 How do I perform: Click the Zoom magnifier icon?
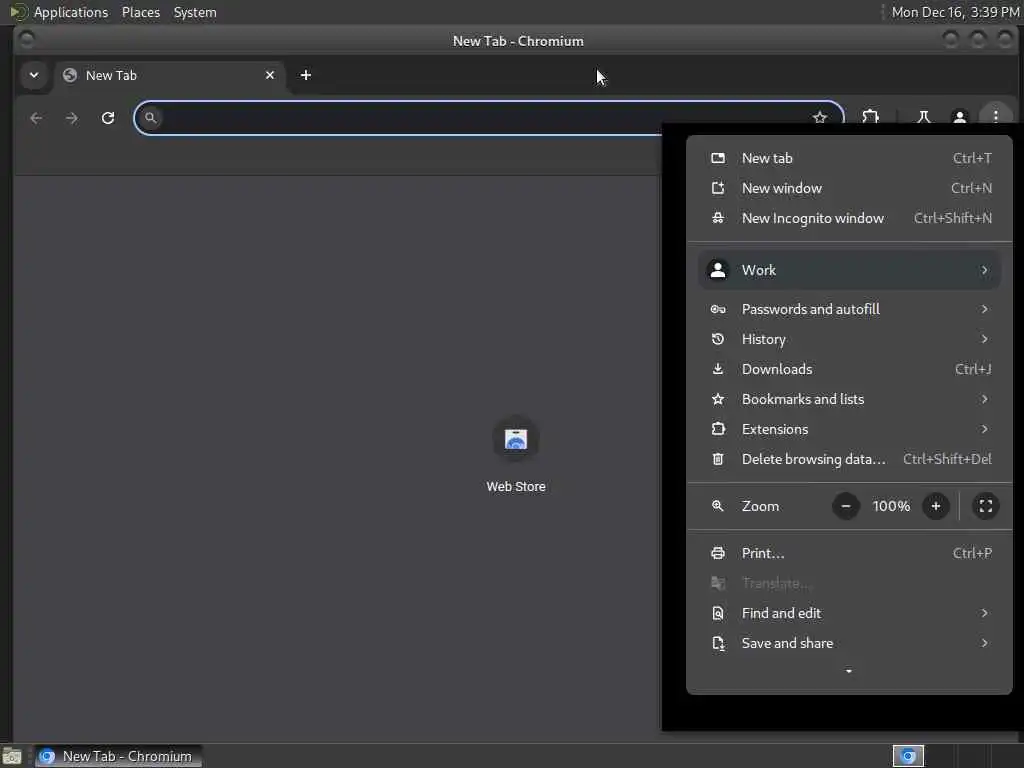[718, 506]
